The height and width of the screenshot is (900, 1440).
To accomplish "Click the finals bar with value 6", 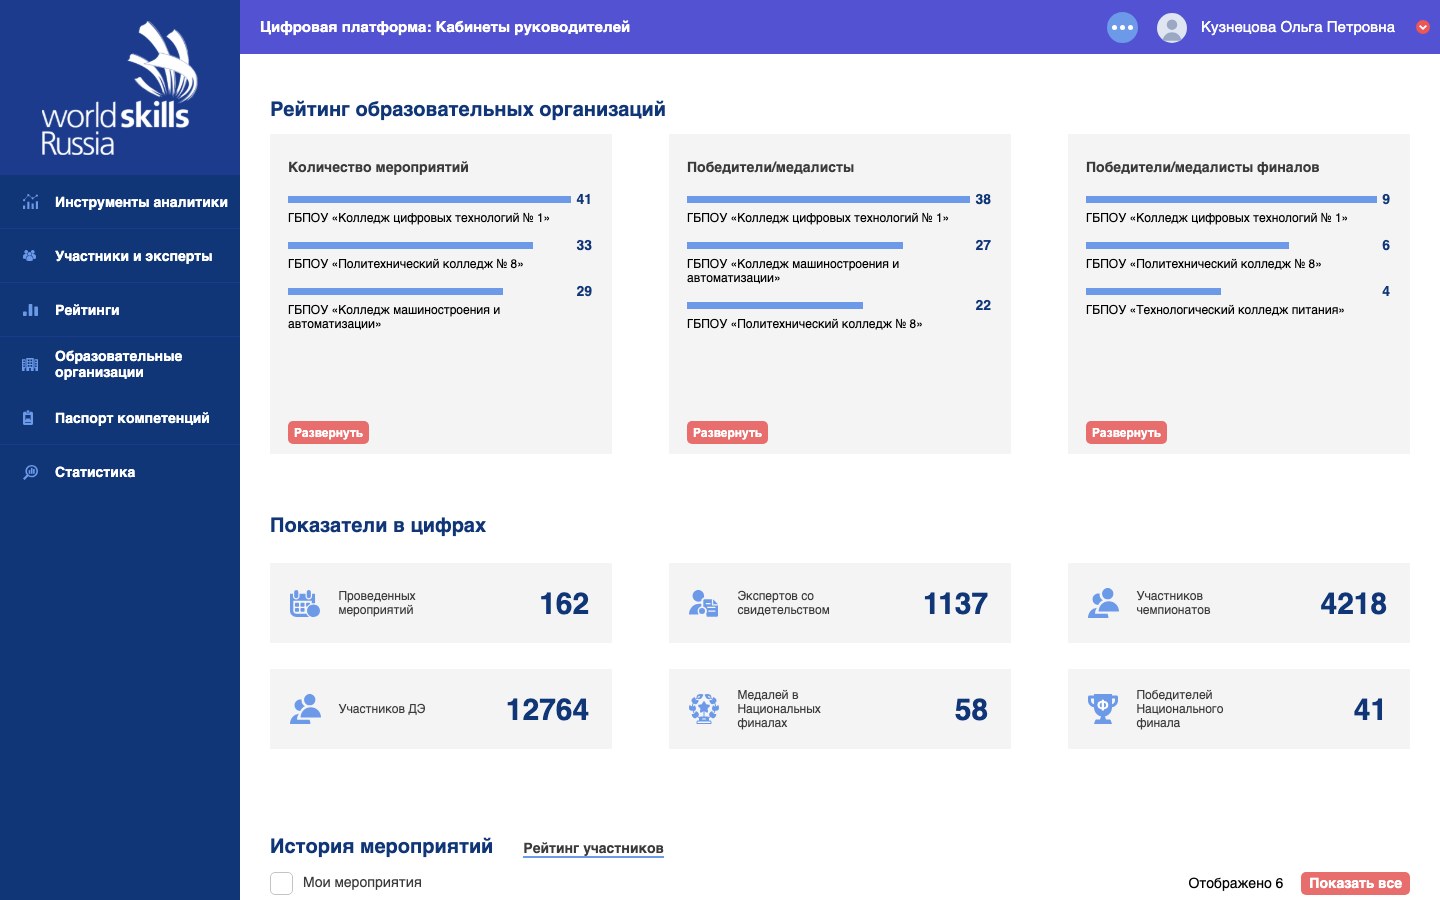I will [x=1187, y=245].
